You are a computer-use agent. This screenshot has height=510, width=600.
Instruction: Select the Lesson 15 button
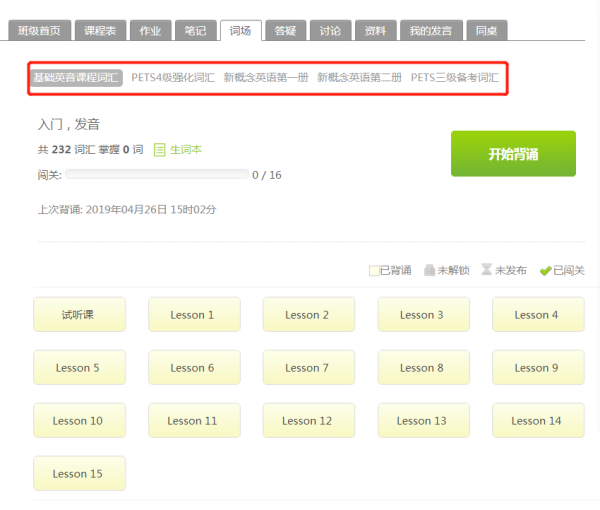coord(80,473)
